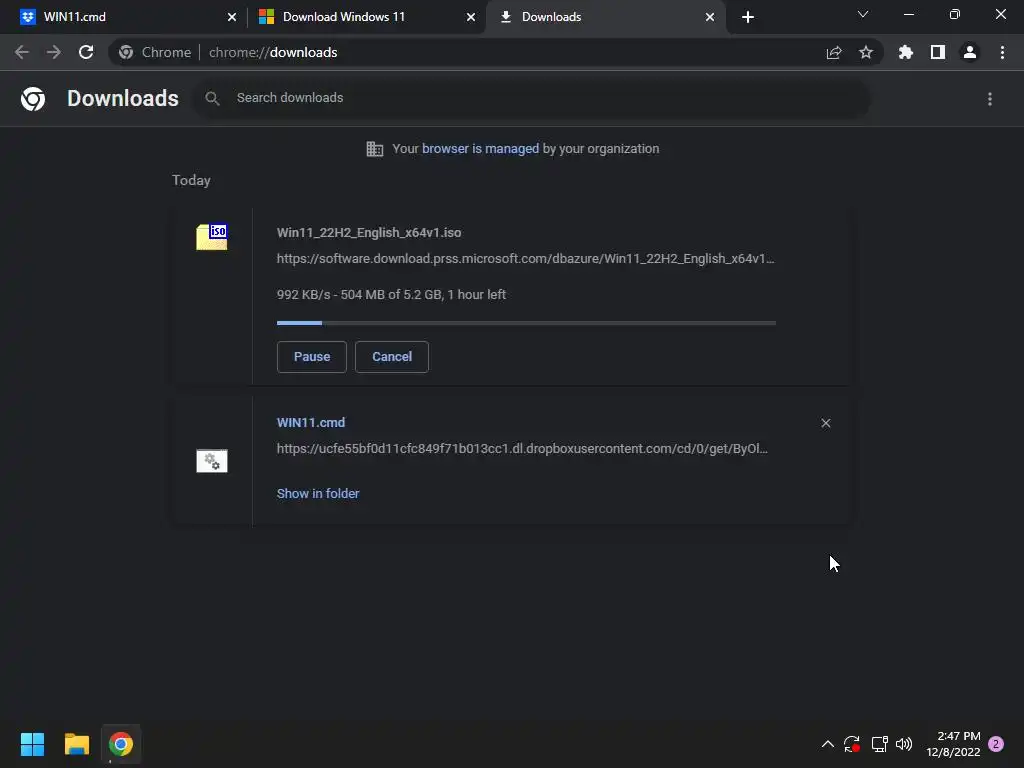Share this page from address bar icon

tap(834, 52)
